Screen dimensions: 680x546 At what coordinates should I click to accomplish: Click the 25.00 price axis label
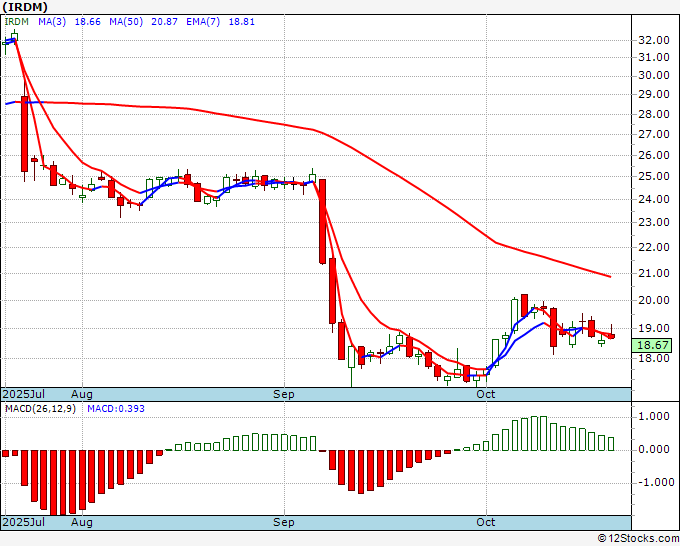click(x=654, y=177)
